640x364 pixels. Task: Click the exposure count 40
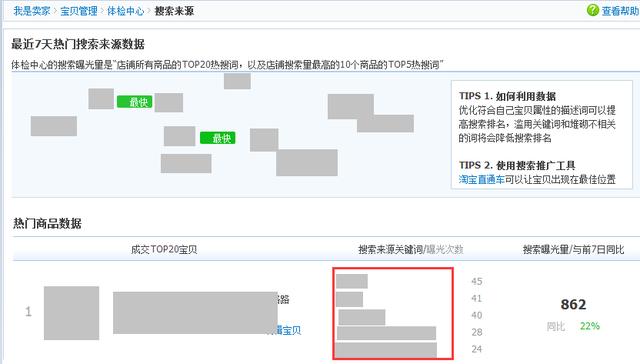click(477, 315)
